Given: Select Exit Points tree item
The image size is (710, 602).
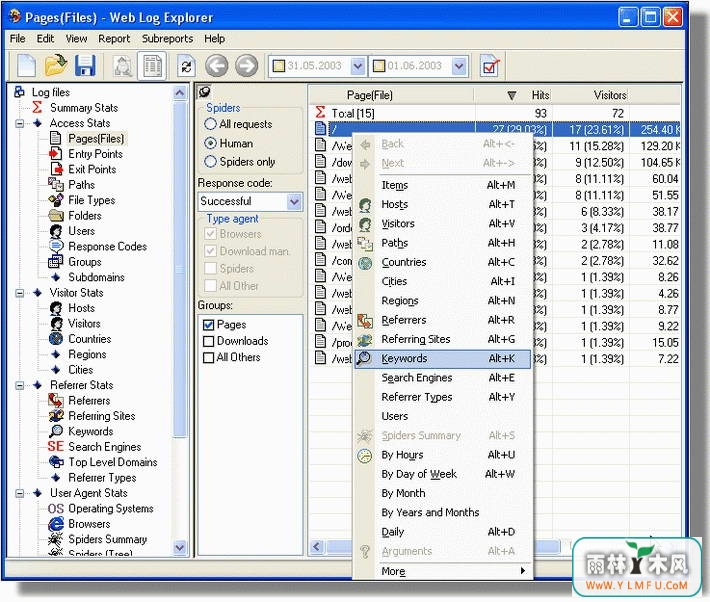Looking at the screenshot, I should coord(92,169).
